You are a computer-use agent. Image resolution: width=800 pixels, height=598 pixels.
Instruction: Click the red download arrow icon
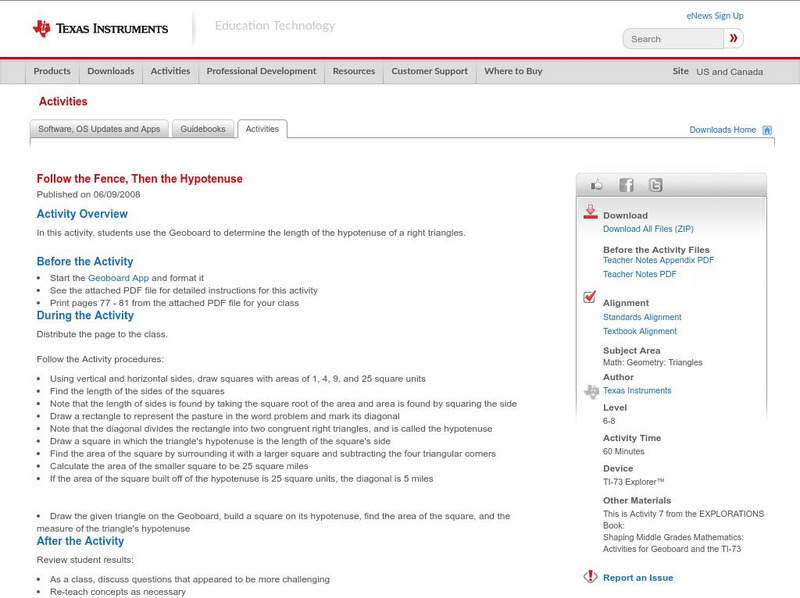pos(590,212)
